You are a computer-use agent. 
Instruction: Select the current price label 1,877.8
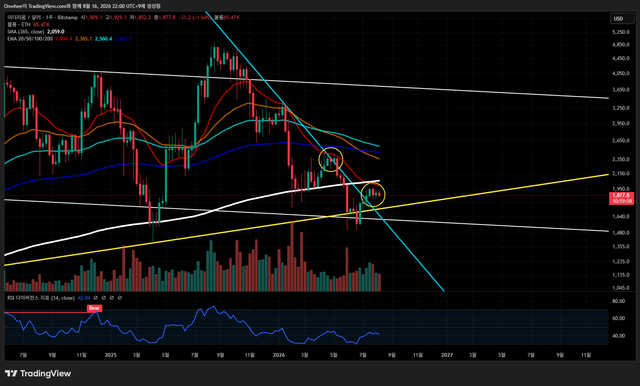[x=621, y=196]
